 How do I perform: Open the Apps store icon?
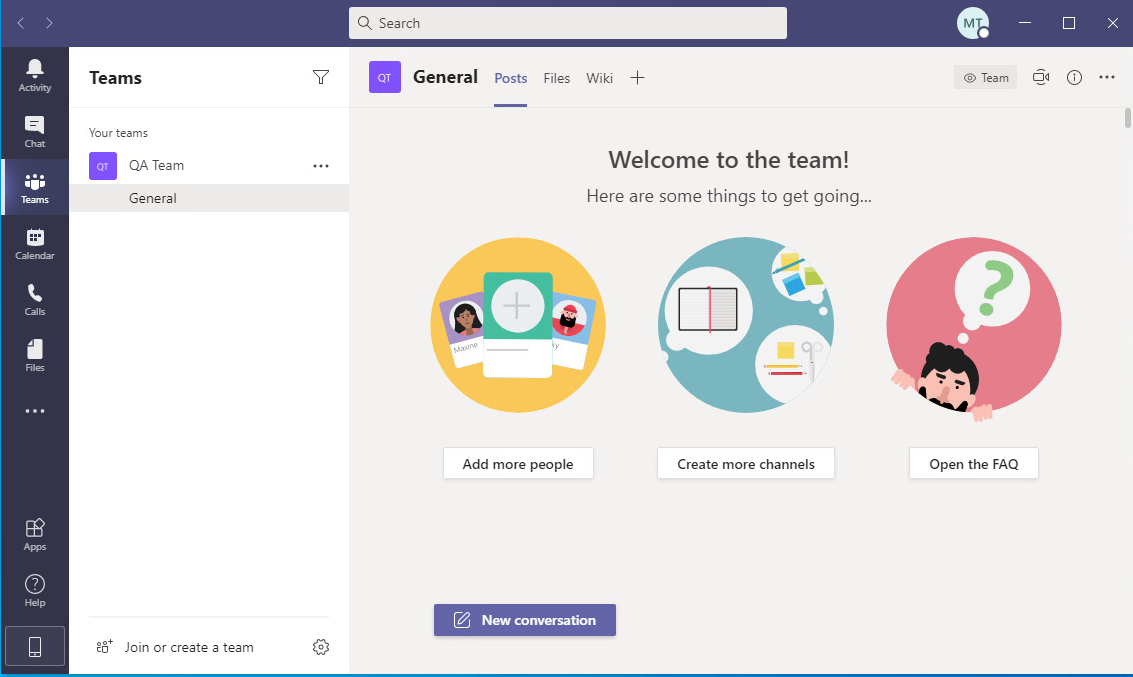(x=35, y=534)
